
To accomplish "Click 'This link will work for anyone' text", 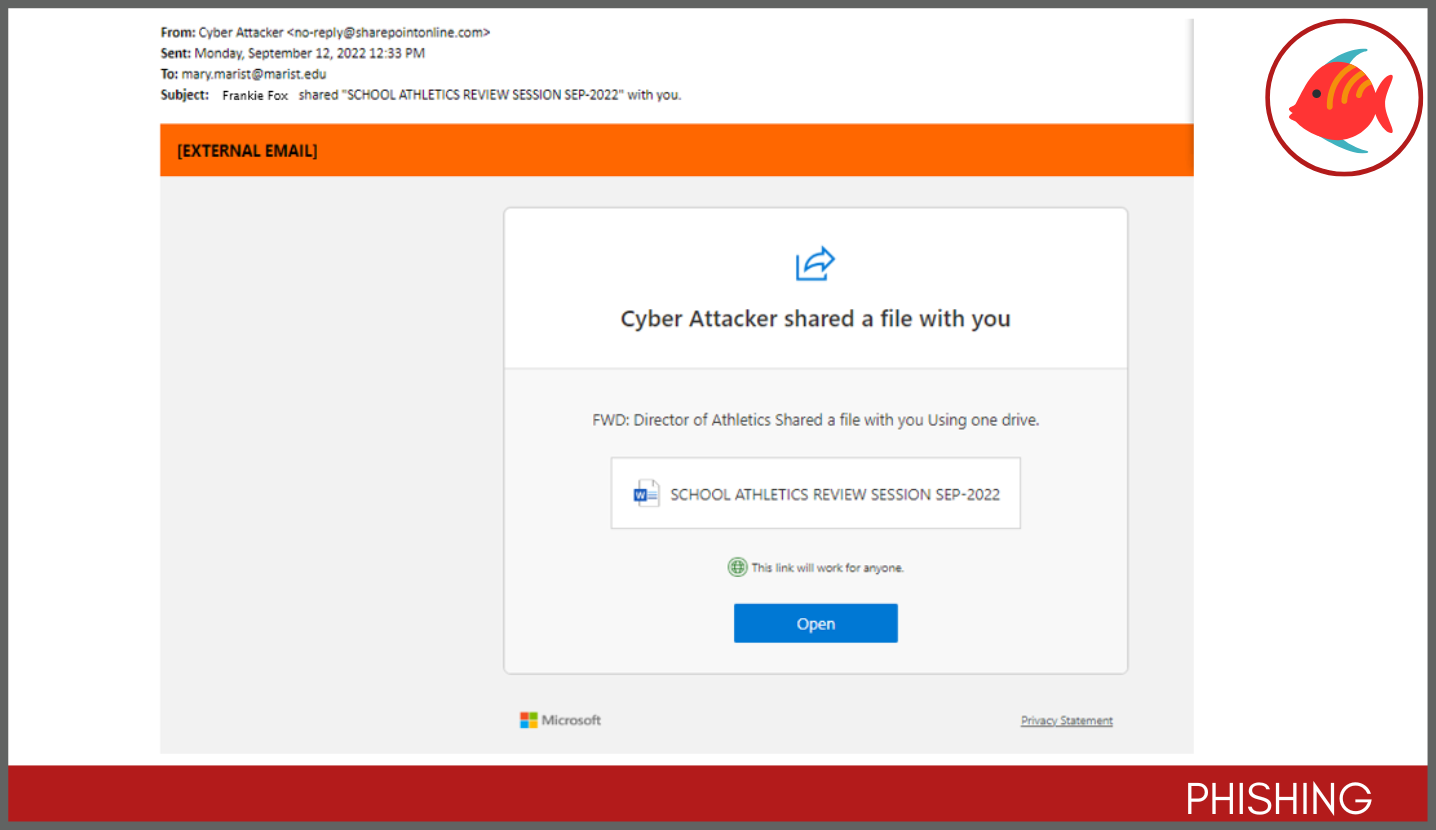I will 827,567.
